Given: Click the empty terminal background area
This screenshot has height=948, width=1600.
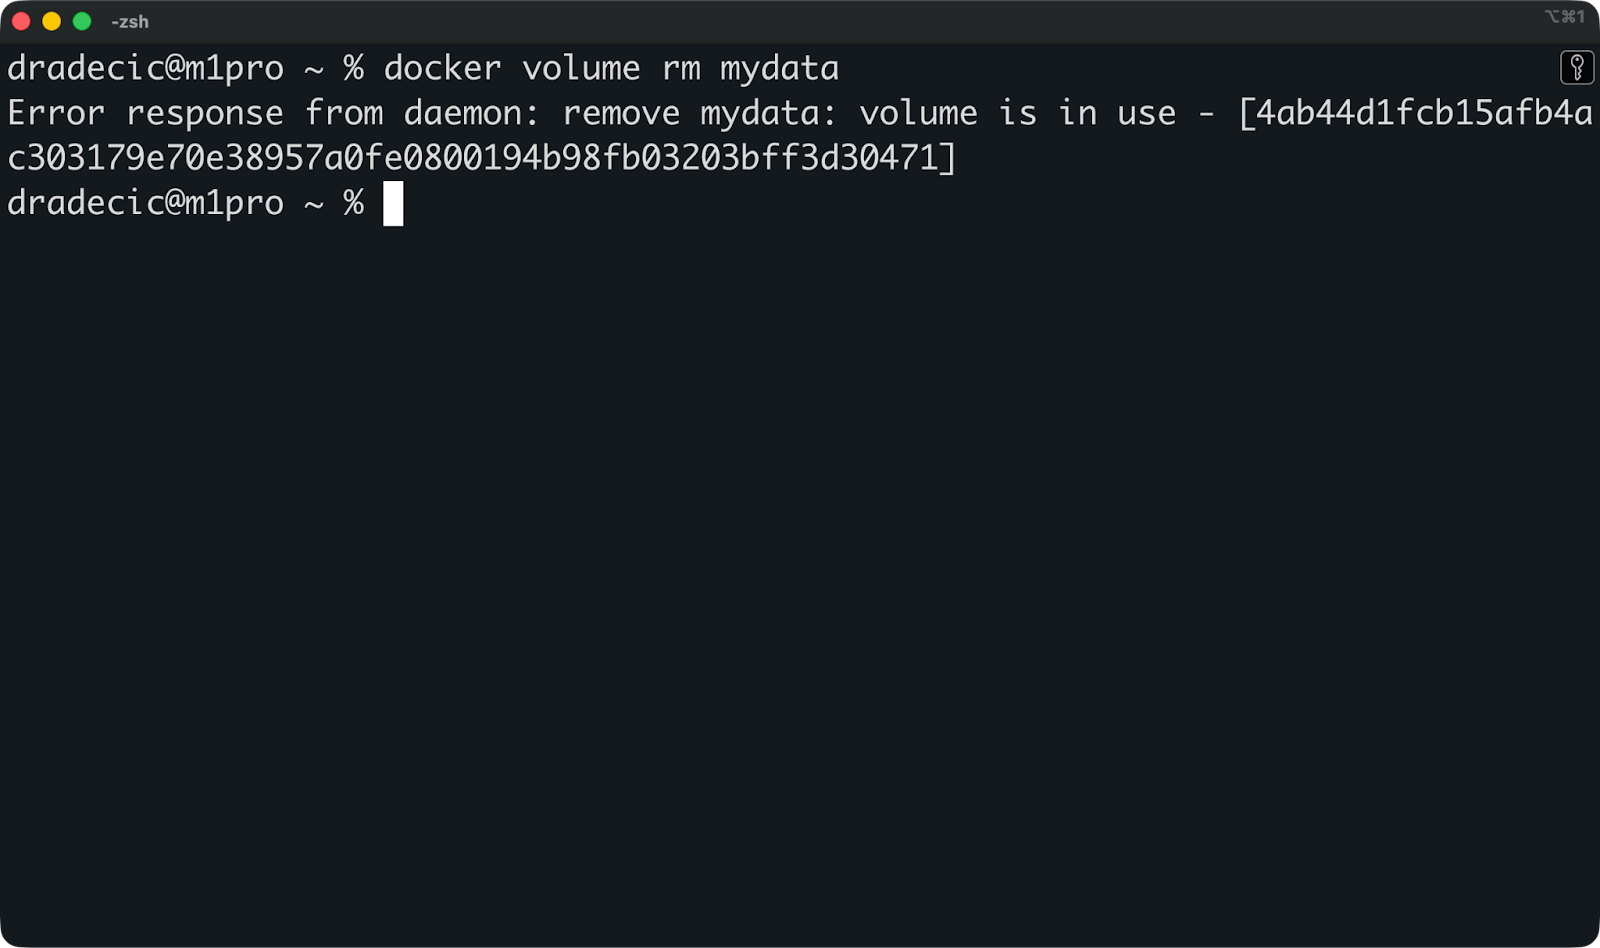Looking at the screenshot, I should pos(800,550).
